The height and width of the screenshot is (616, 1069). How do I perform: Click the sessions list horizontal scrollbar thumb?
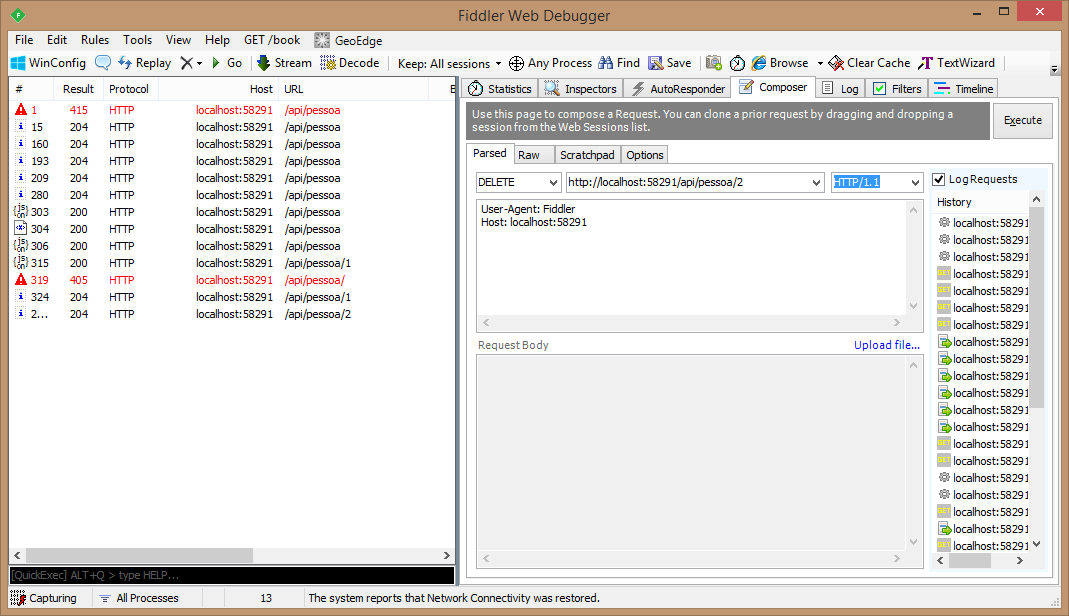(x=139, y=555)
